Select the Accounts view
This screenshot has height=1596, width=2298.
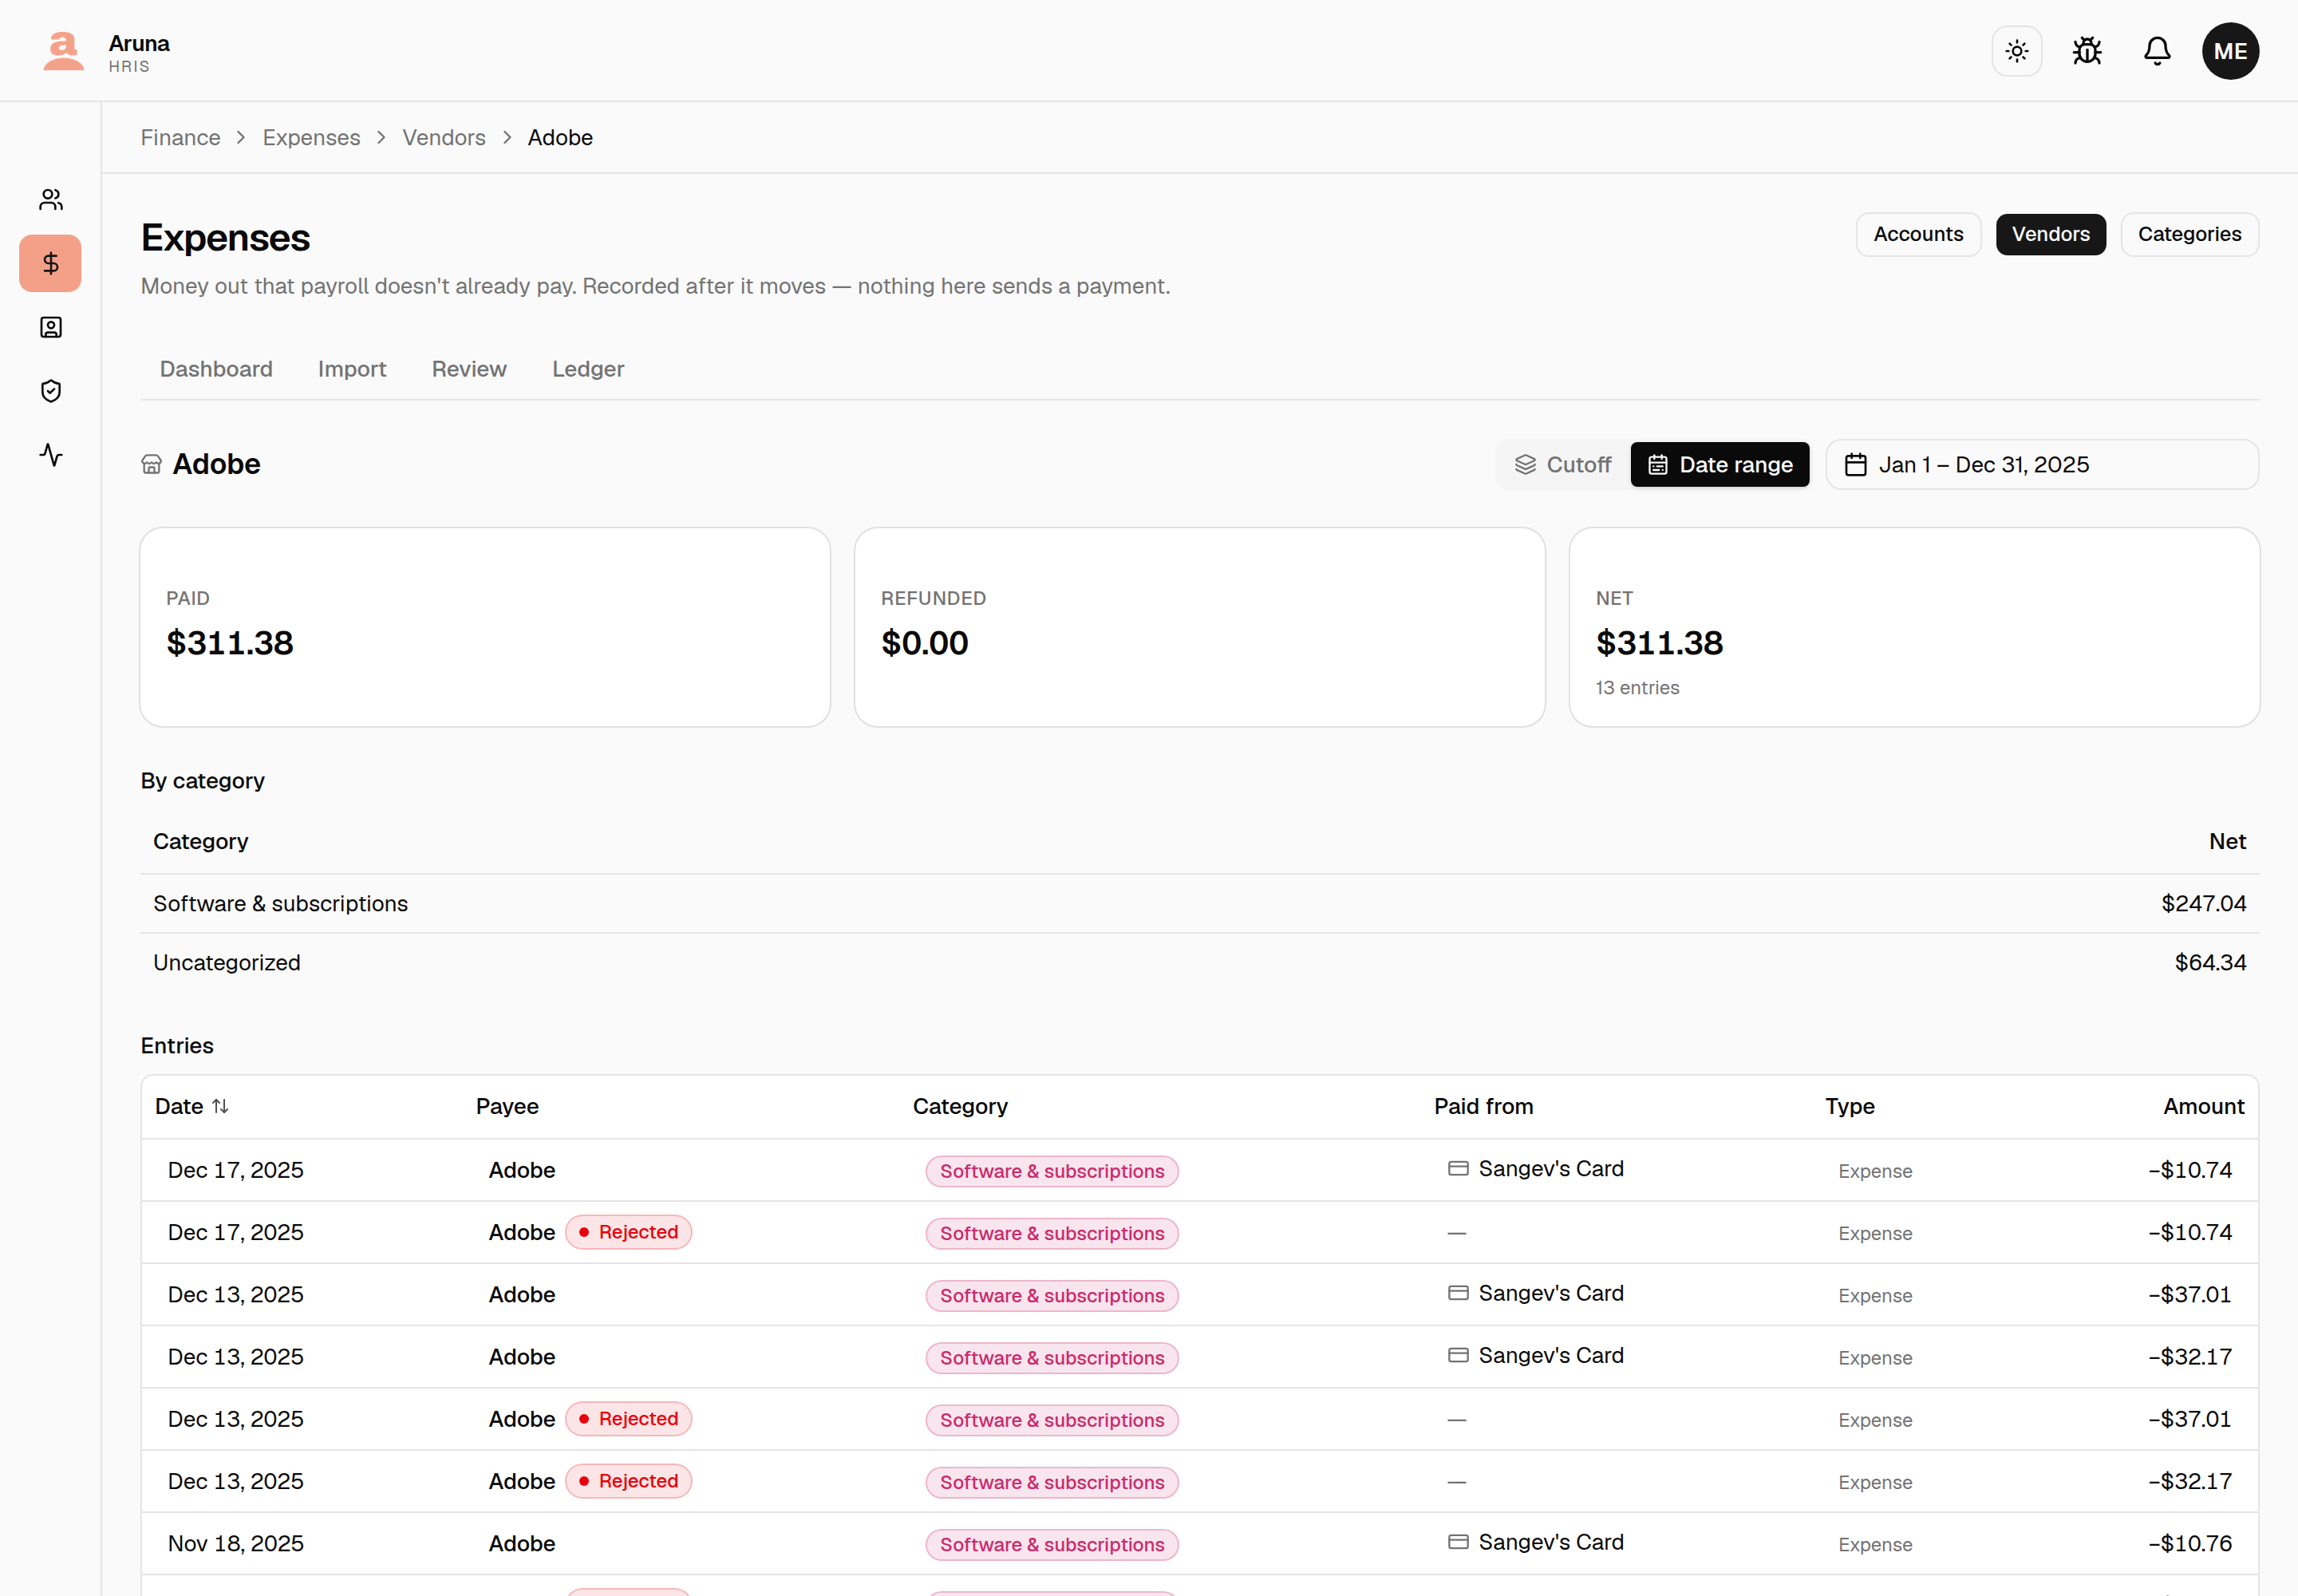(1918, 234)
